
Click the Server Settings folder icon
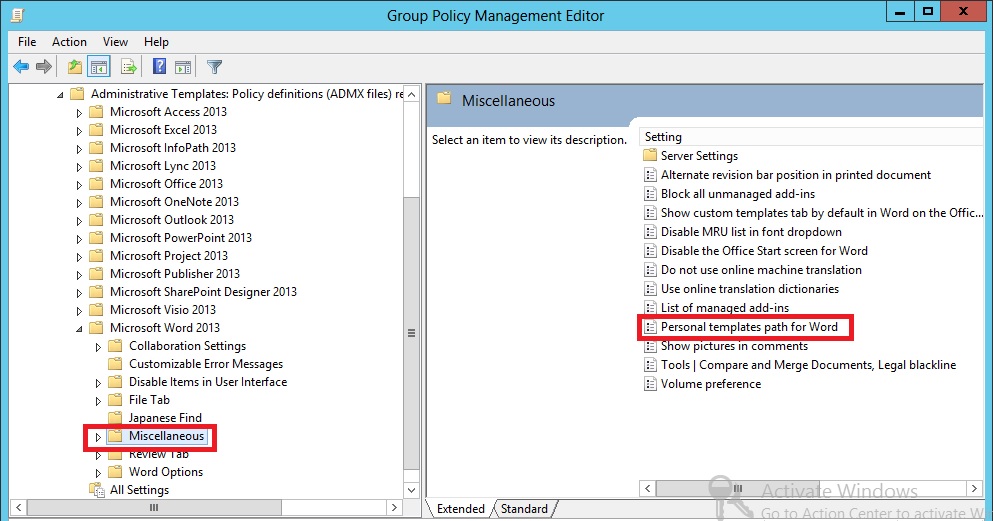tap(650, 156)
